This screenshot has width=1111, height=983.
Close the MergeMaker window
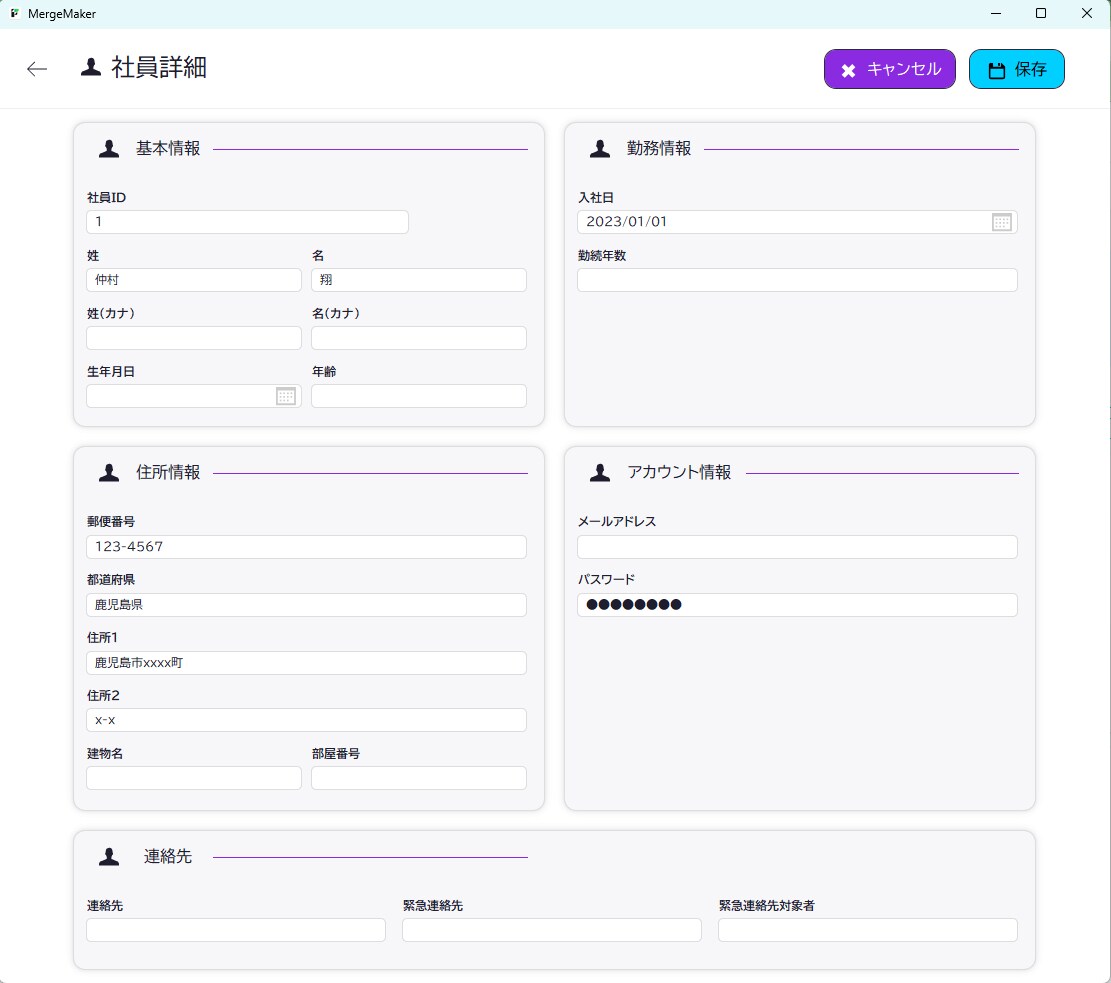[1086, 13]
